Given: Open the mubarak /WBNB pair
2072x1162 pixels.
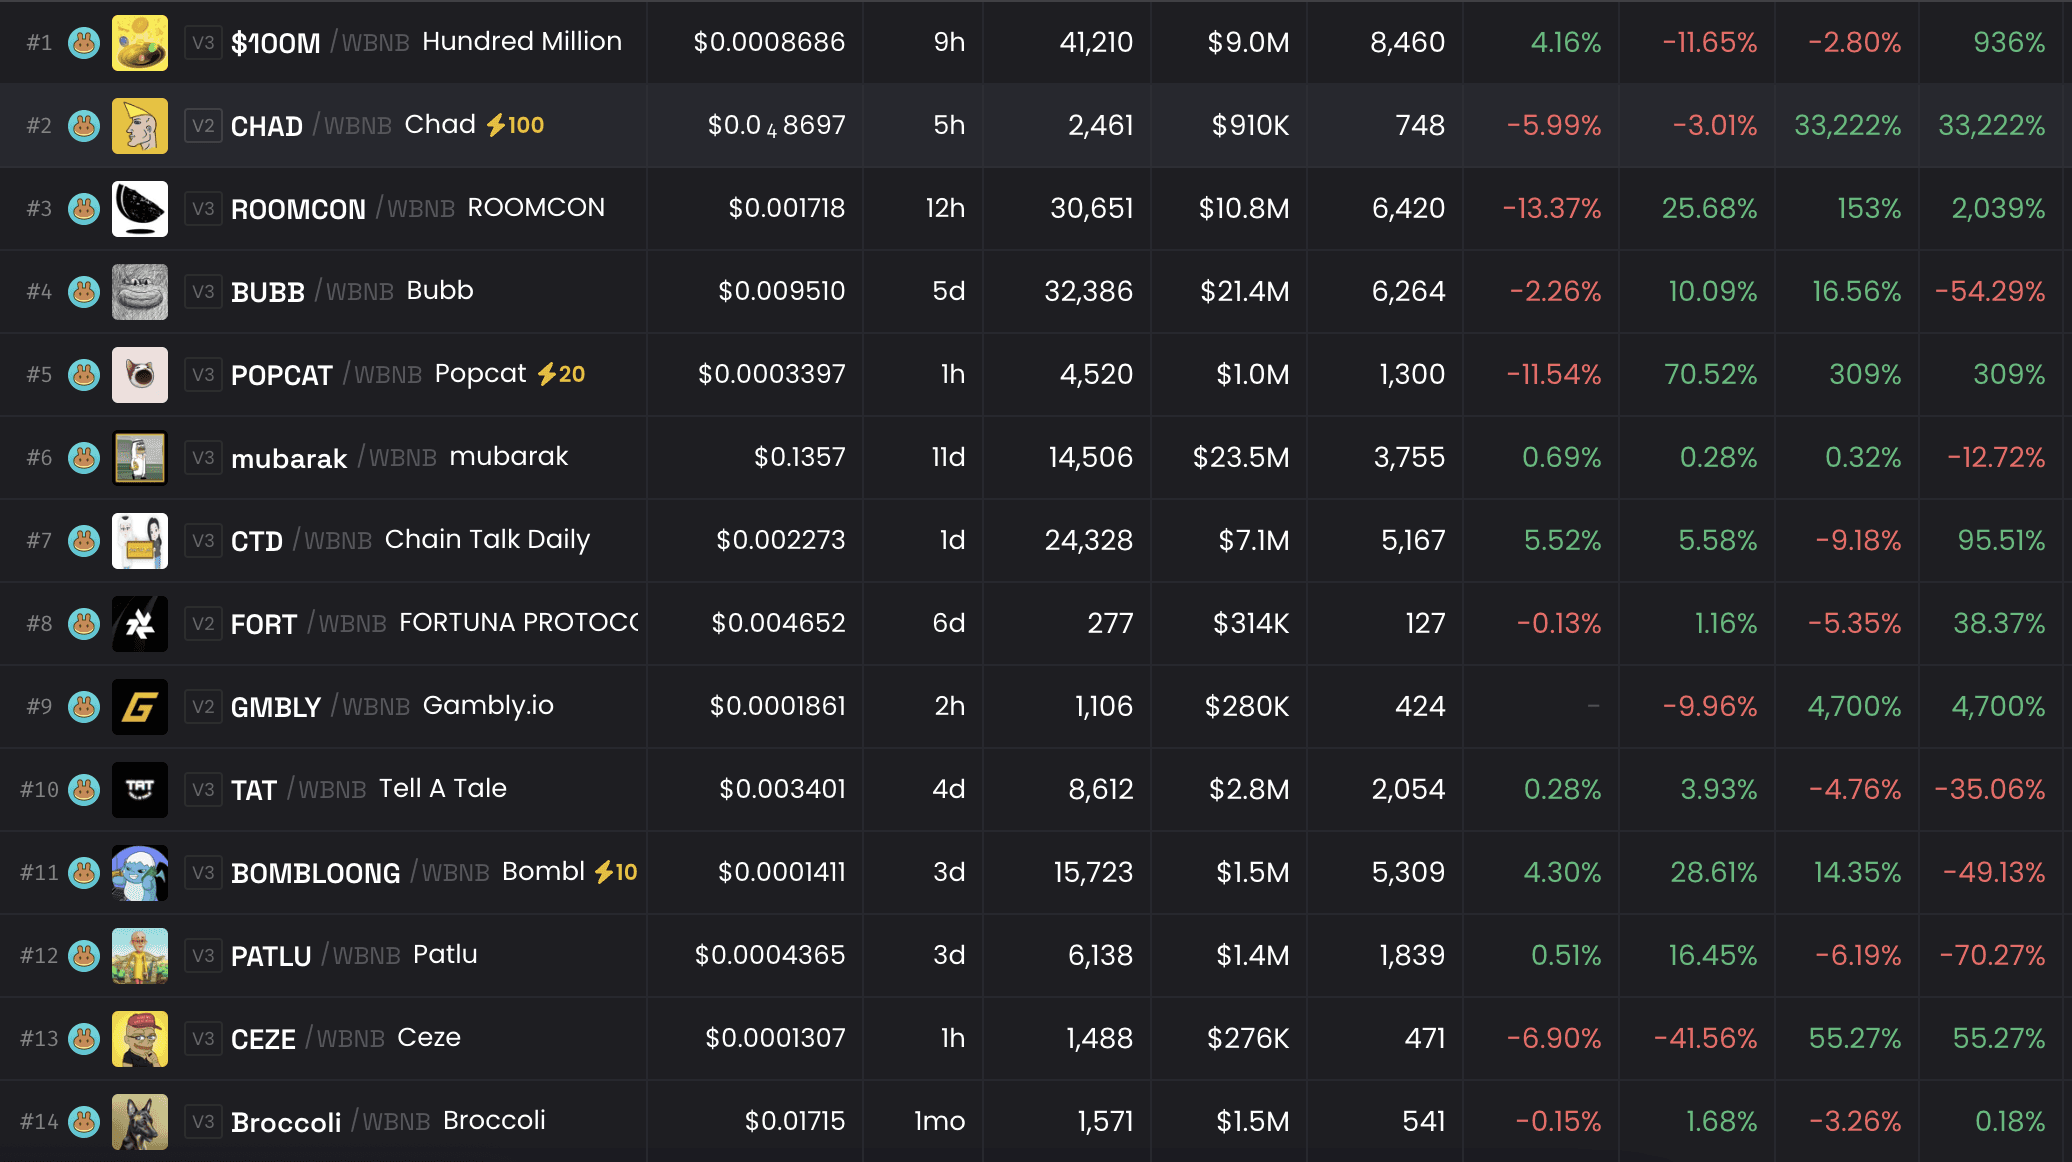Looking at the screenshot, I should (x=1036, y=458).
